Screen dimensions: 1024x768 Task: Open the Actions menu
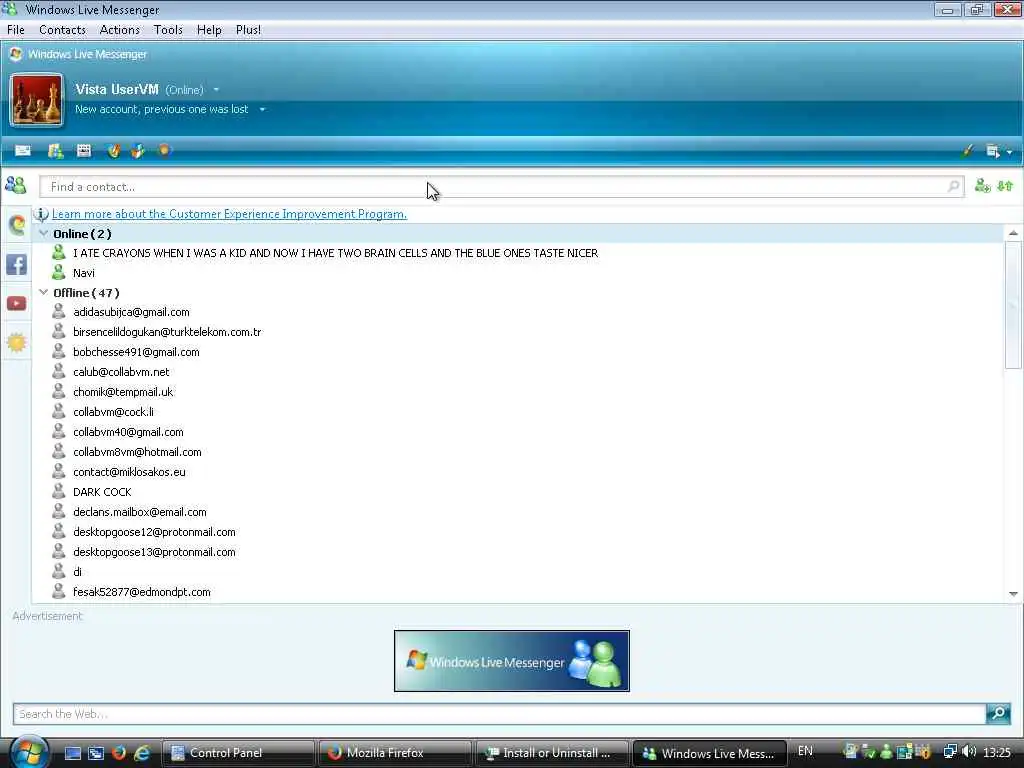tap(120, 30)
